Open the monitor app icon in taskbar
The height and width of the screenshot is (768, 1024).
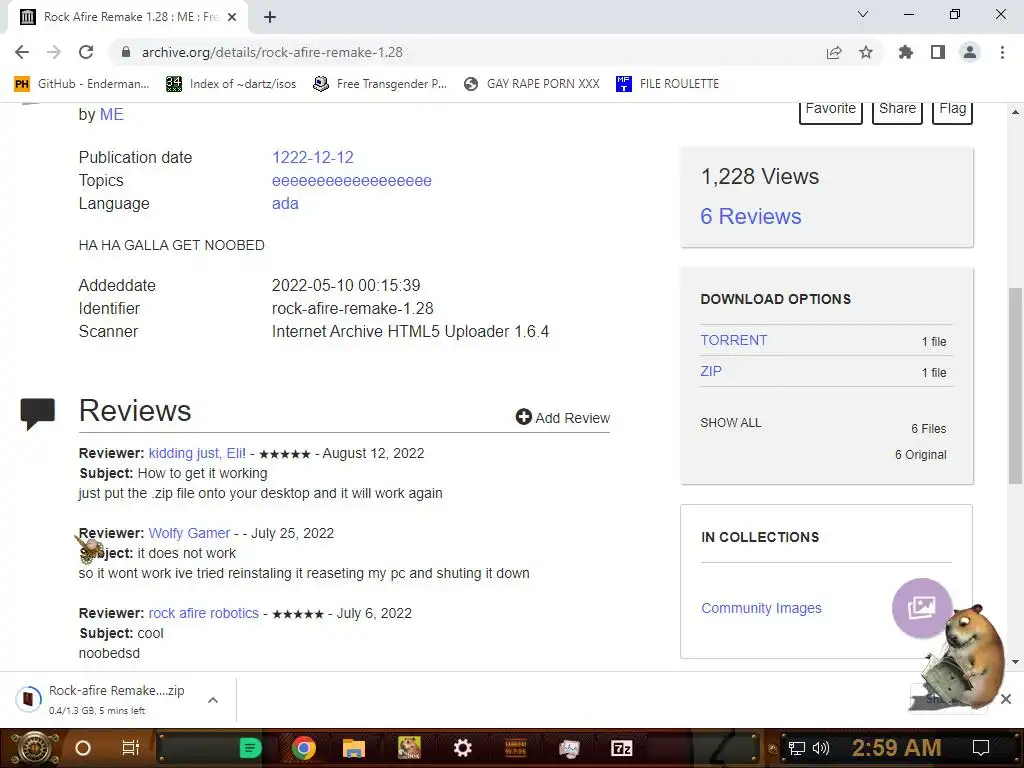569,748
